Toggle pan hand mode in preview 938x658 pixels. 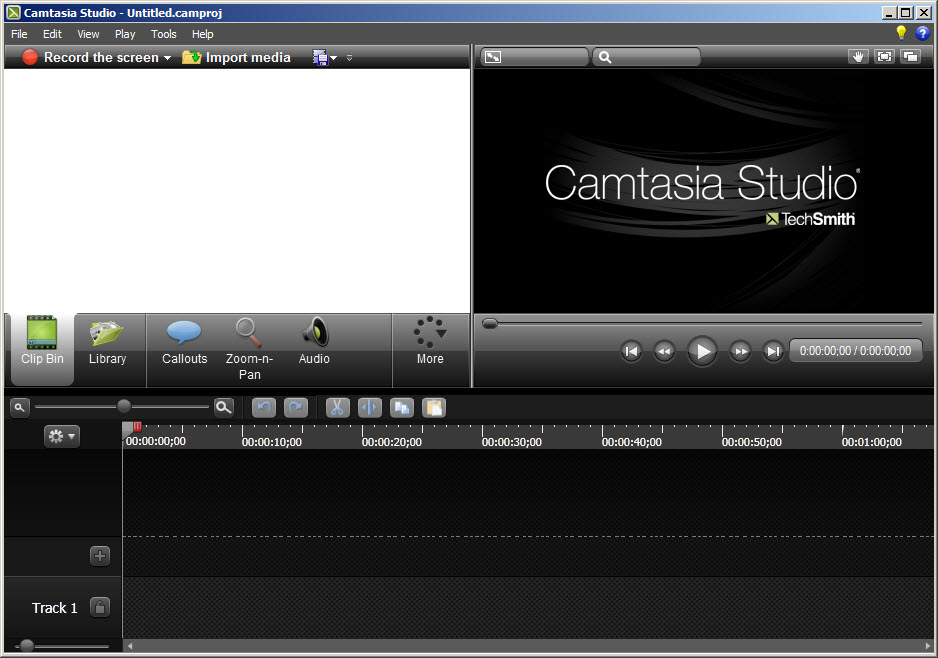click(x=858, y=57)
